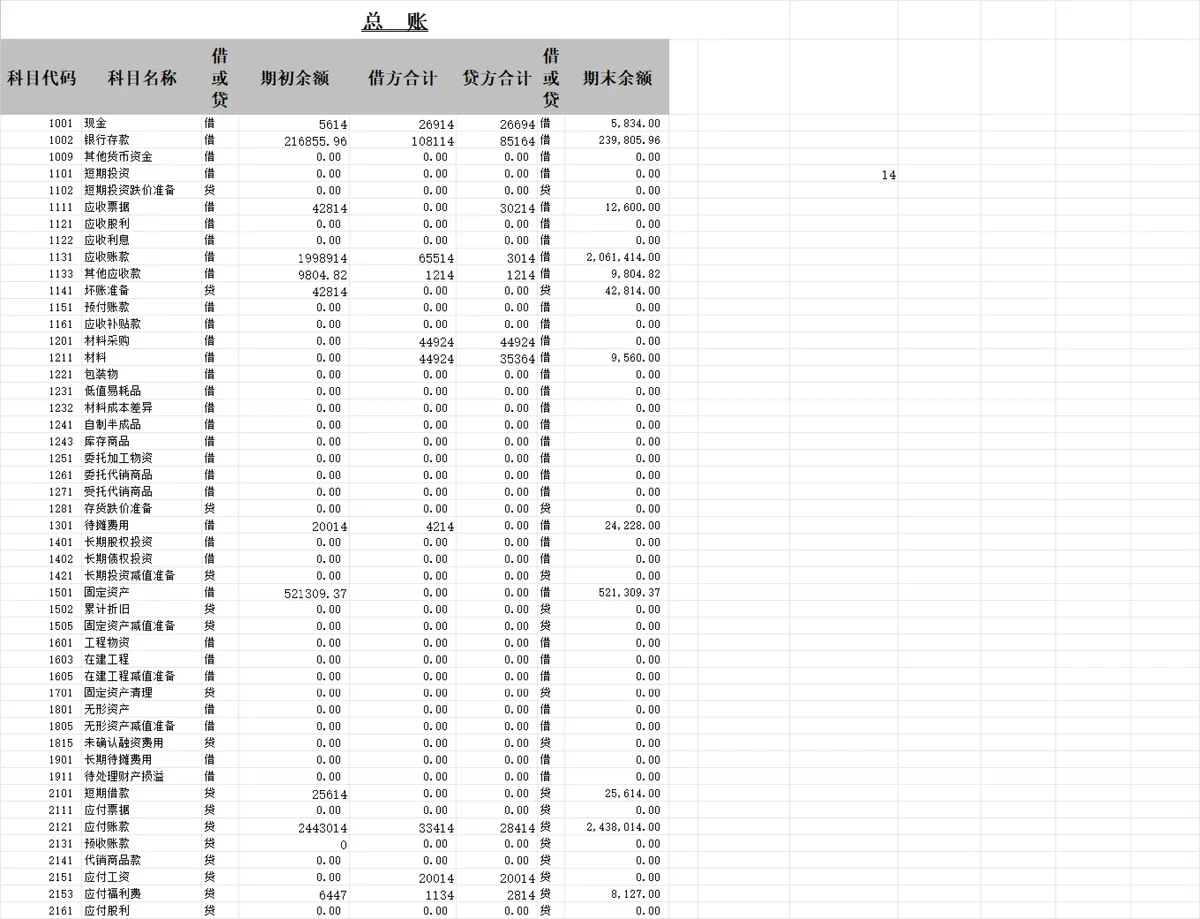Select the 应收账款 account name
The height and width of the screenshot is (919, 1200).
(x=106, y=257)
